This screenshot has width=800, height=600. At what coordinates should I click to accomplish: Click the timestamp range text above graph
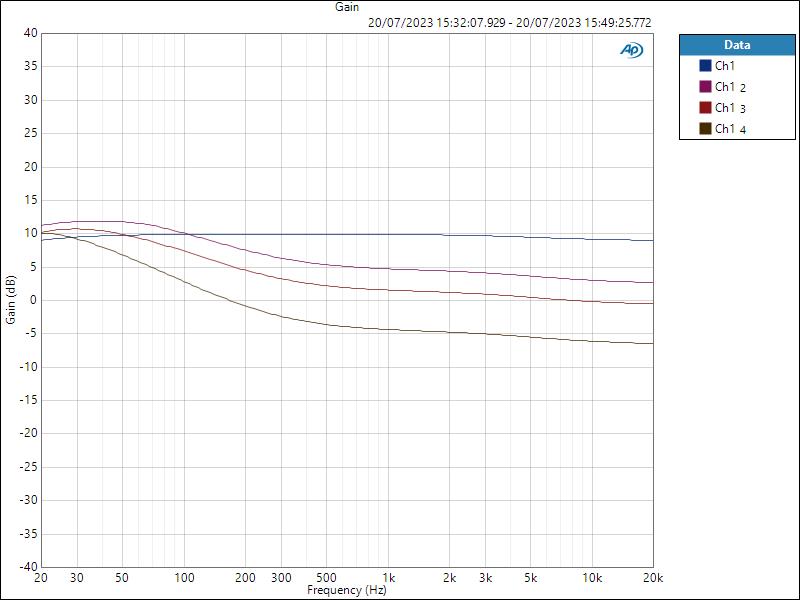coord(510,23)
